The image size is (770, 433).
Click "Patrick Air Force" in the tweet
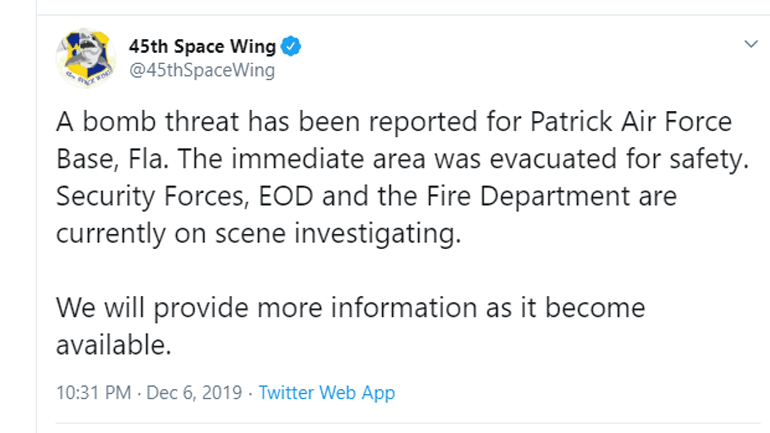[632, 123]
